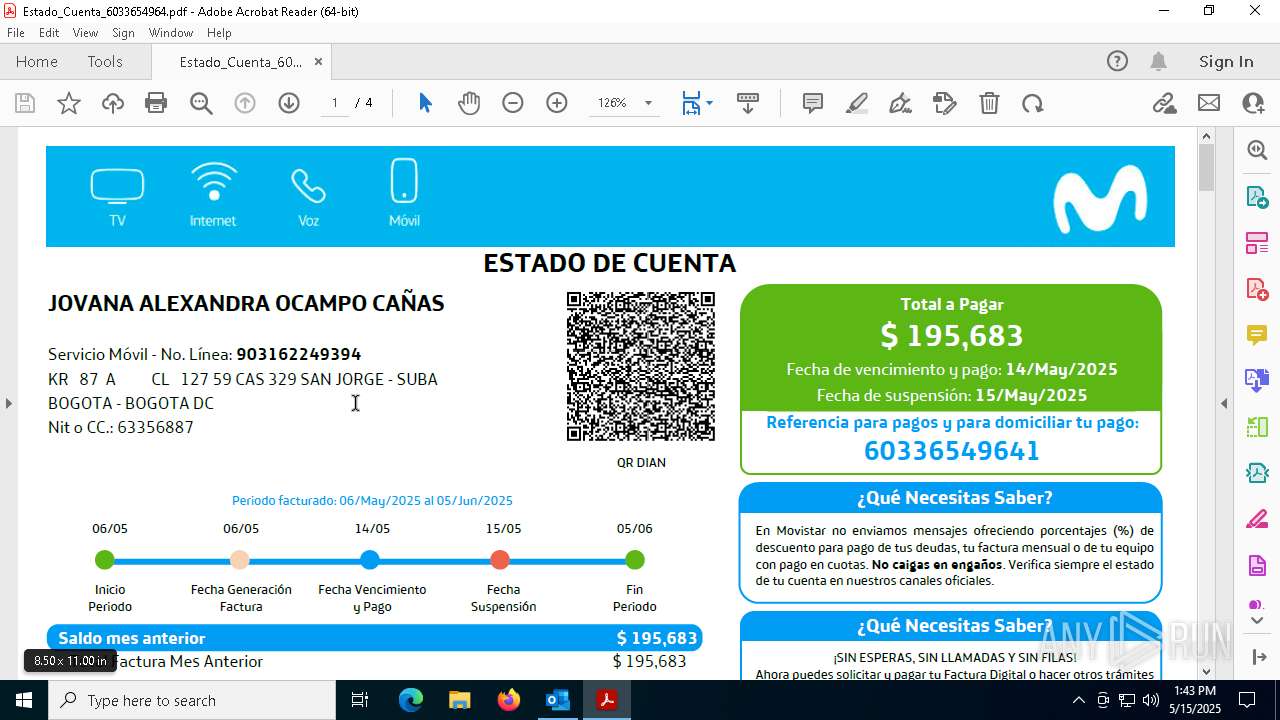Image resolution: width=1280 pixels, height=720 pixels.
Task: Zoom in with plus button
Action: tap(557, 103)
